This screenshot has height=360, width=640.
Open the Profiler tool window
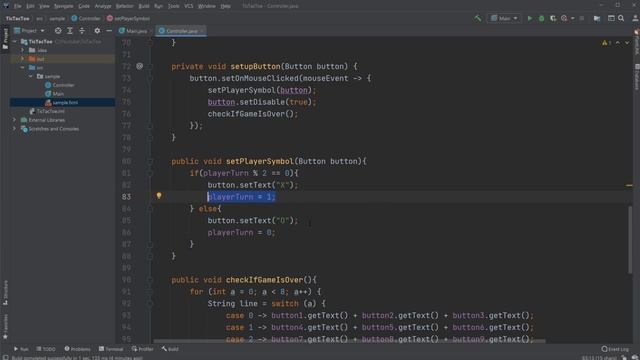(x=142, y=349)
